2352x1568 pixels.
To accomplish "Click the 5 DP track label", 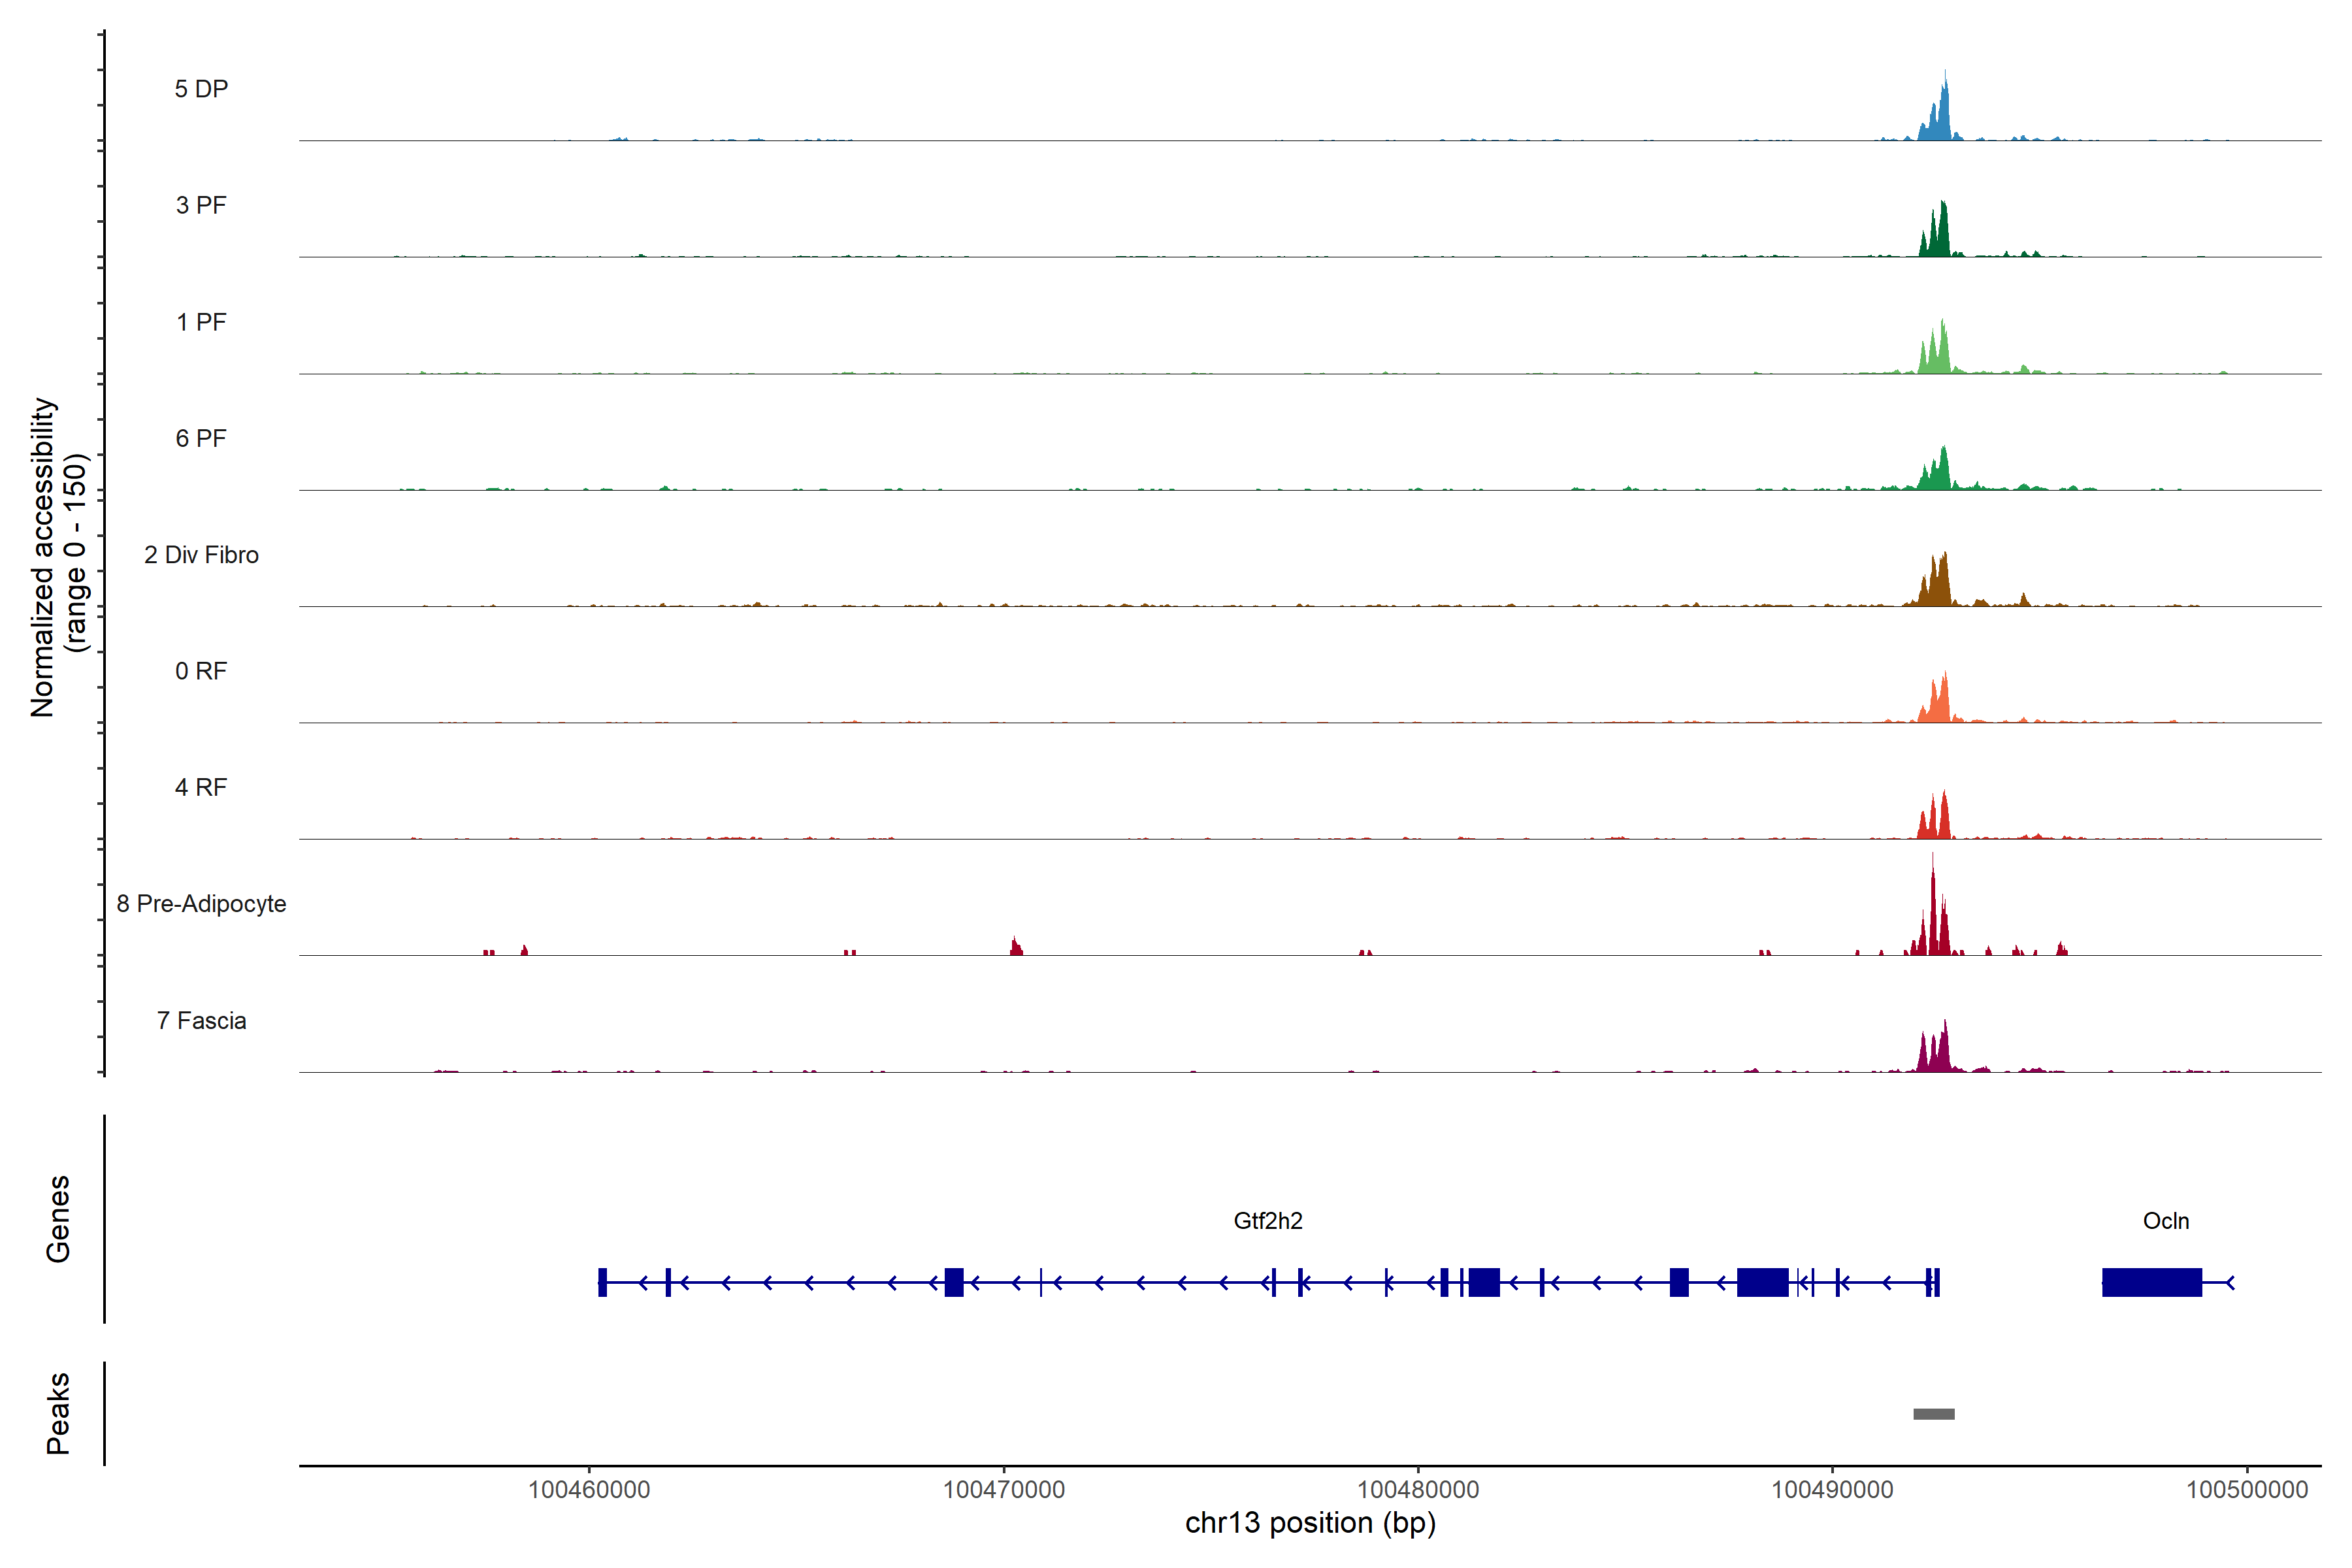I will [x=201, y=89].
